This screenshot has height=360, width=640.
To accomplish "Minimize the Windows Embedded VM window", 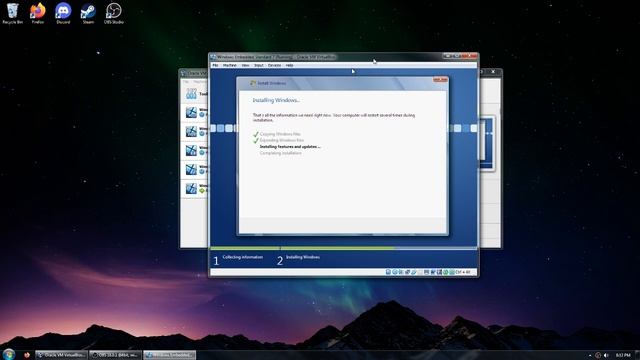I will click(448, 56).
